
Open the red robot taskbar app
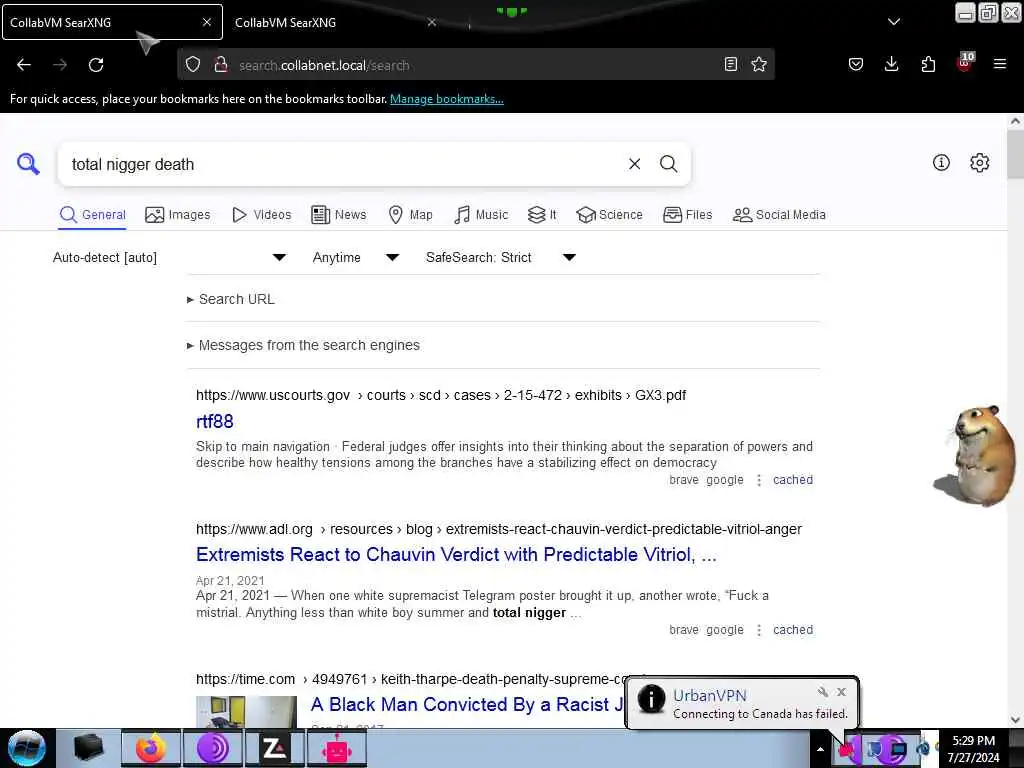pos(336,748)
